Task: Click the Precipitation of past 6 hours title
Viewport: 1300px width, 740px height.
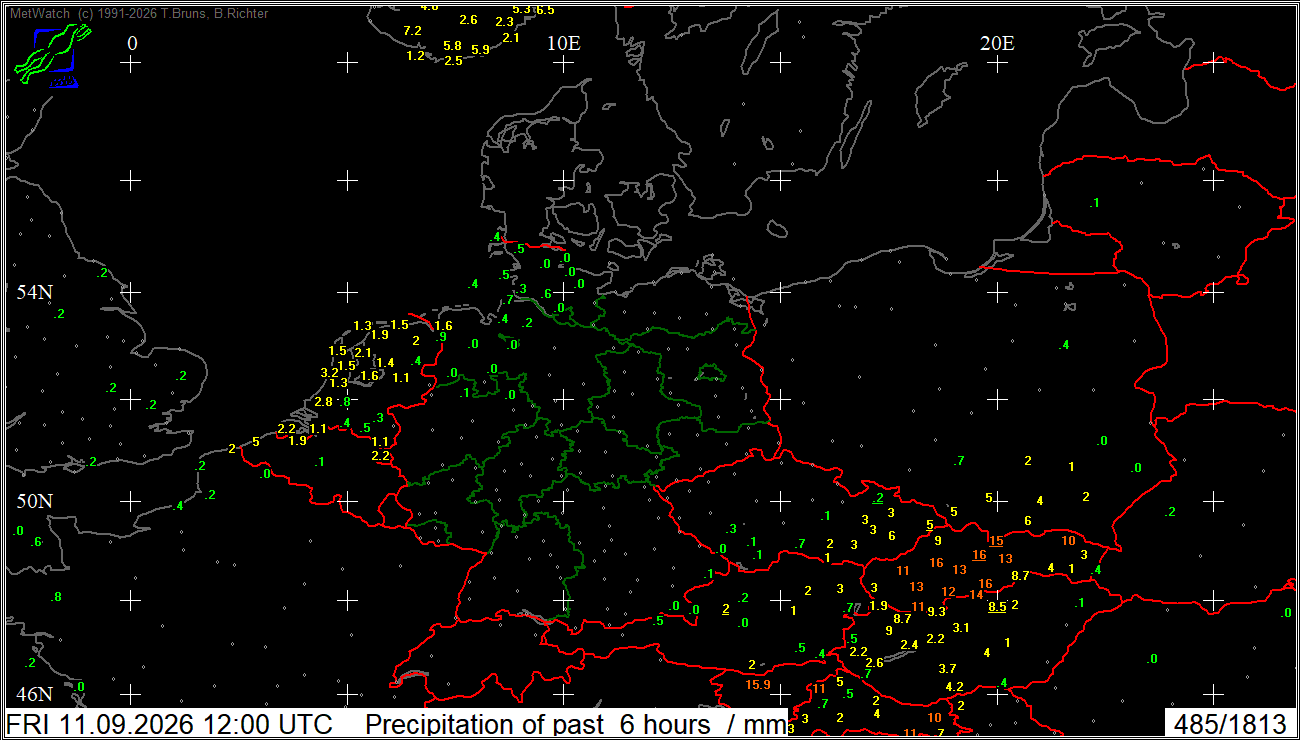Action: (x=577, y=724)
